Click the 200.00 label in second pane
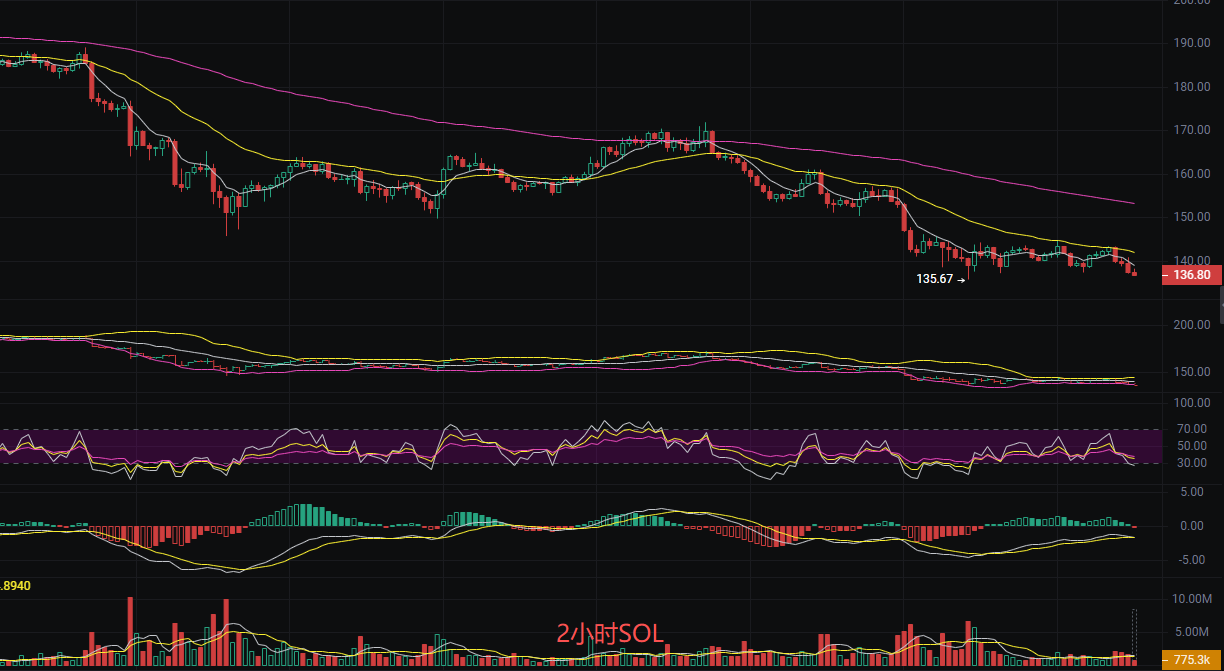The image size is (1224, 671). pyautogui.click(x=1192, y=325)
